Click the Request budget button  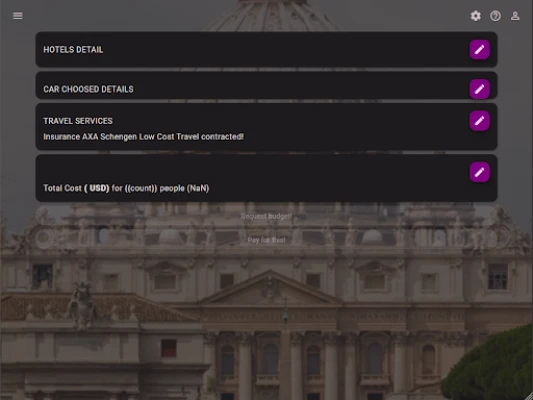[266, 216]
